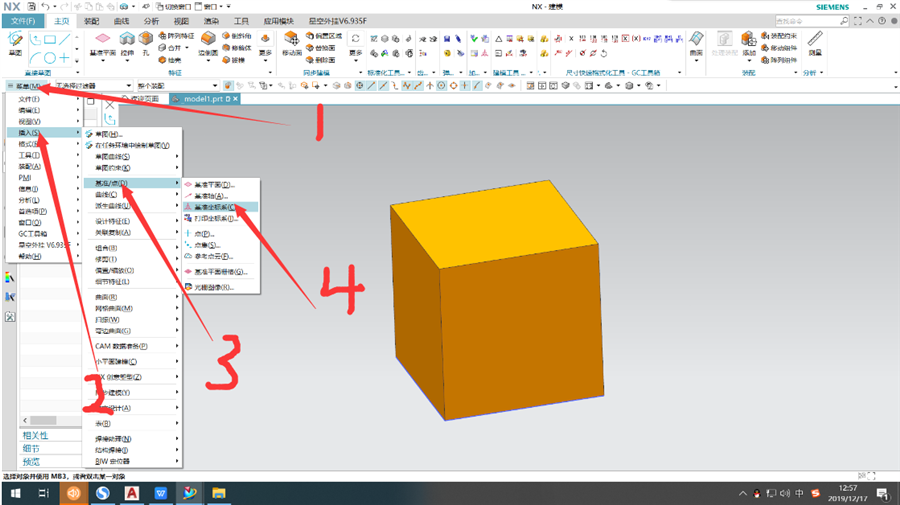Expand the 基准平面 dropdown arrow

point(103,60)
